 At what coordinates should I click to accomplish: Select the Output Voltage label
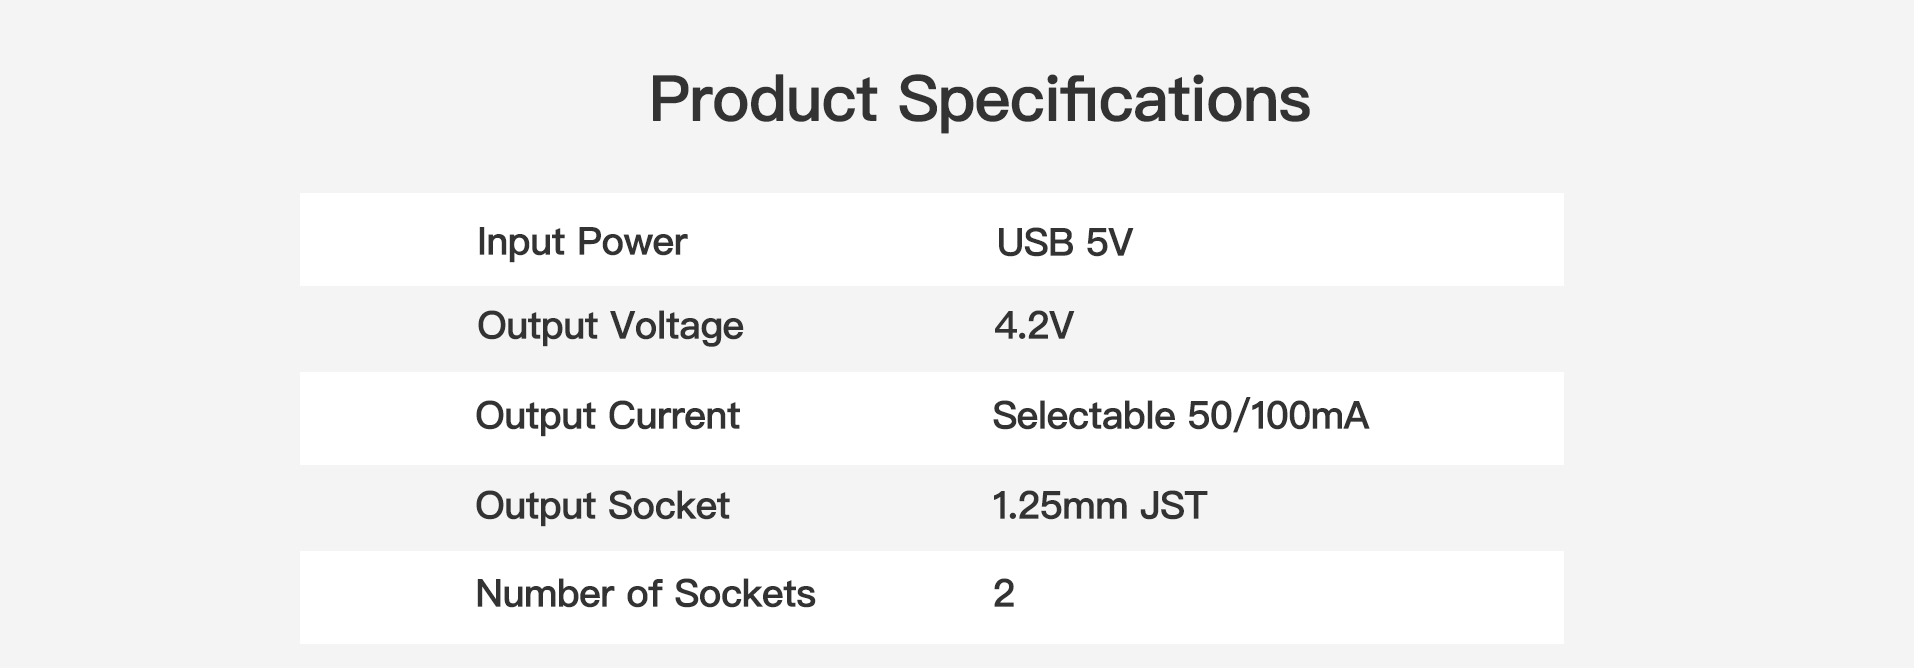(x=610, y=327)
